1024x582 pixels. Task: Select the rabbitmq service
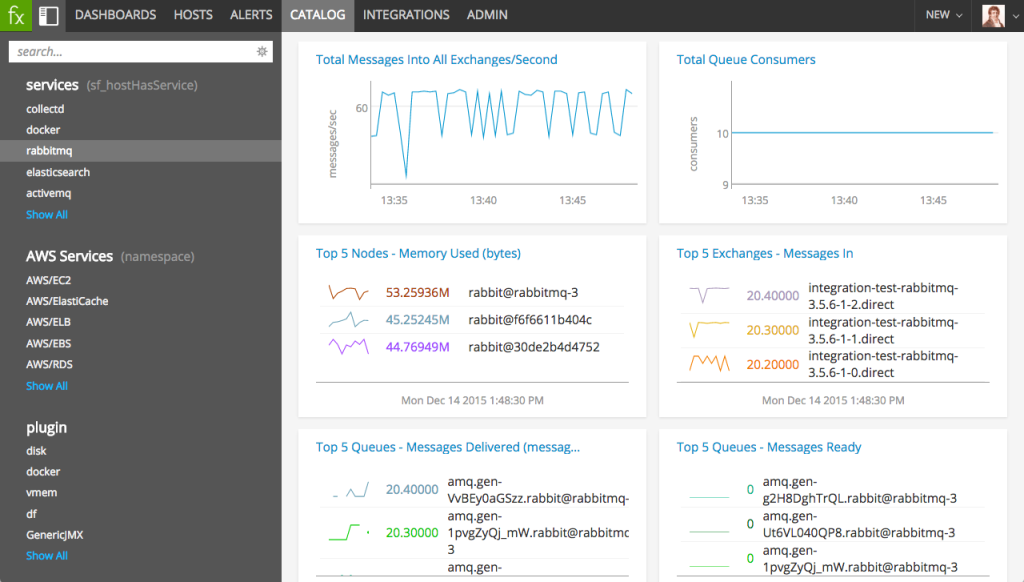140,151
